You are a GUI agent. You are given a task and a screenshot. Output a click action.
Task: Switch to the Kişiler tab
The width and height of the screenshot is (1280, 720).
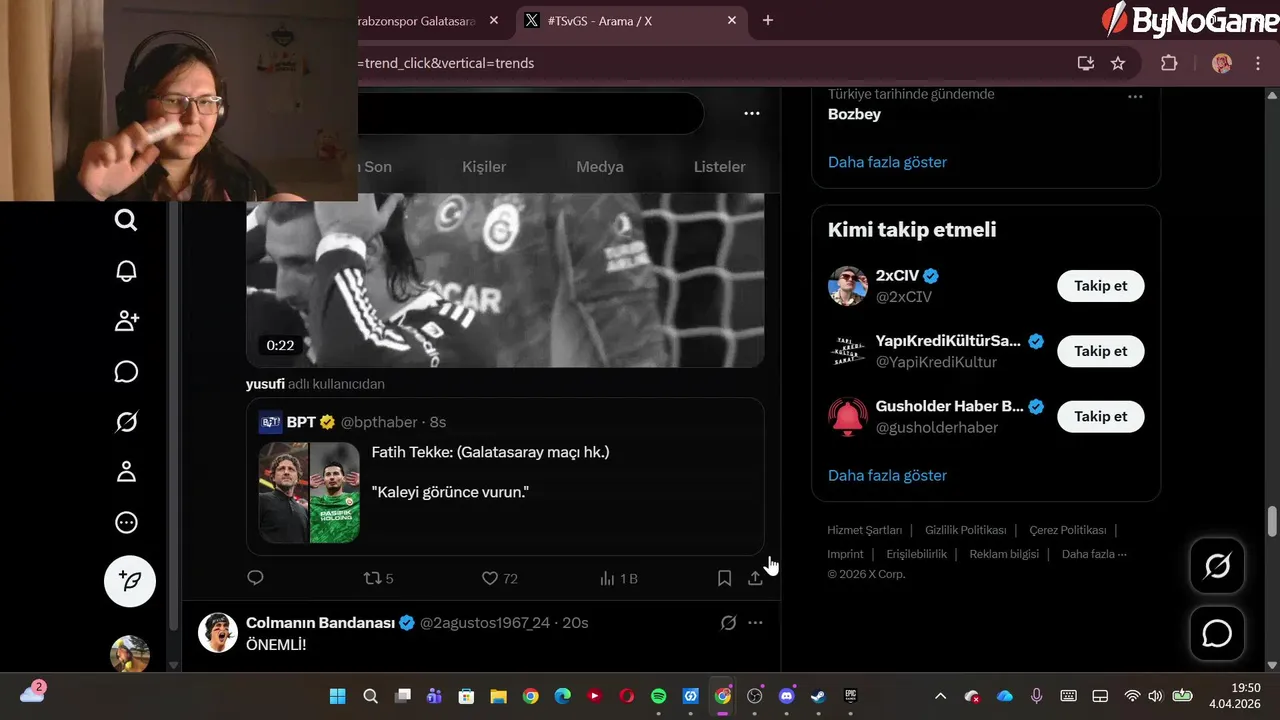point(484,167)
